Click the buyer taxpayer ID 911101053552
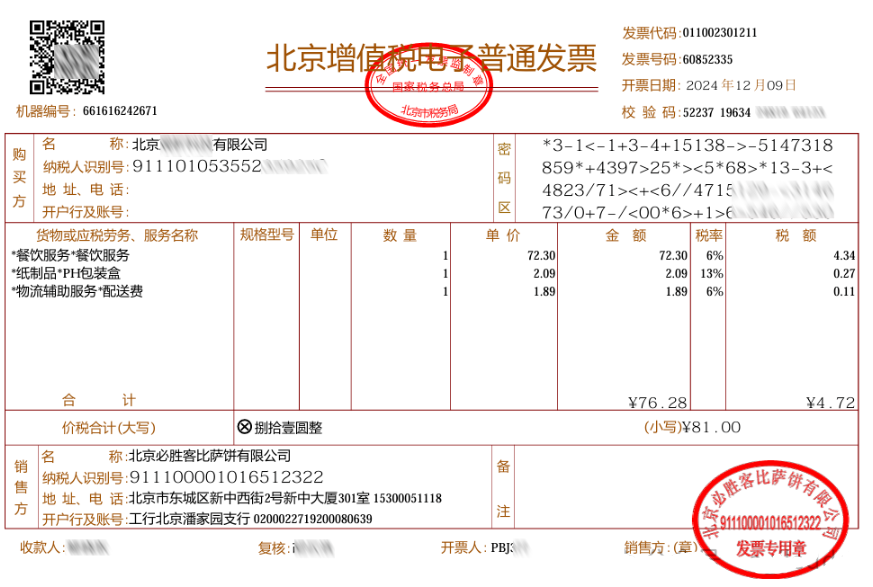This screenshot has height=587, width=873. (197, 166)
